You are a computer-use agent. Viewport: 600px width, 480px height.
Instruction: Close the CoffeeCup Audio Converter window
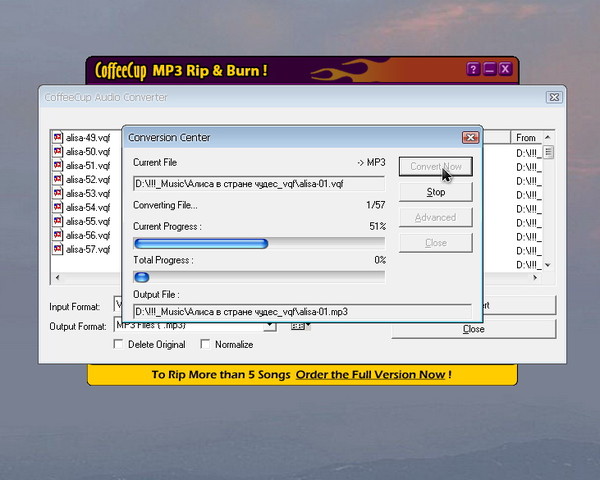click(554, 97)
